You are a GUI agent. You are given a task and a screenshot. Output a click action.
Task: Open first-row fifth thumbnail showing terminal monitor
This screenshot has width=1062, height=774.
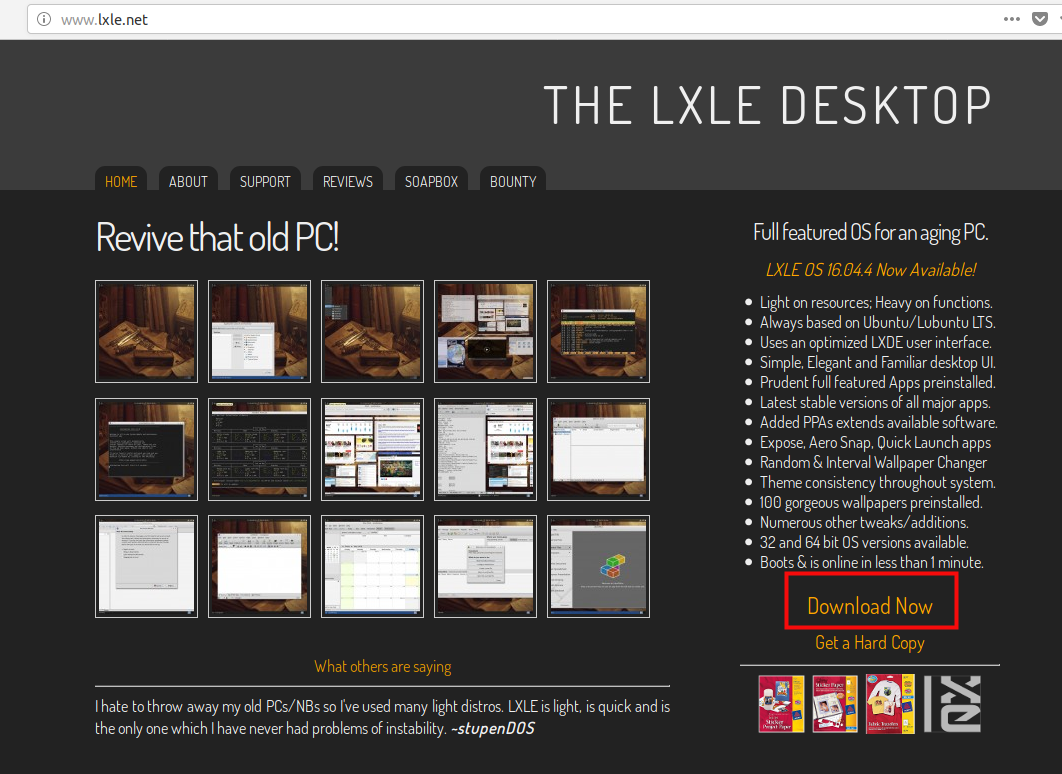point(599,331)
